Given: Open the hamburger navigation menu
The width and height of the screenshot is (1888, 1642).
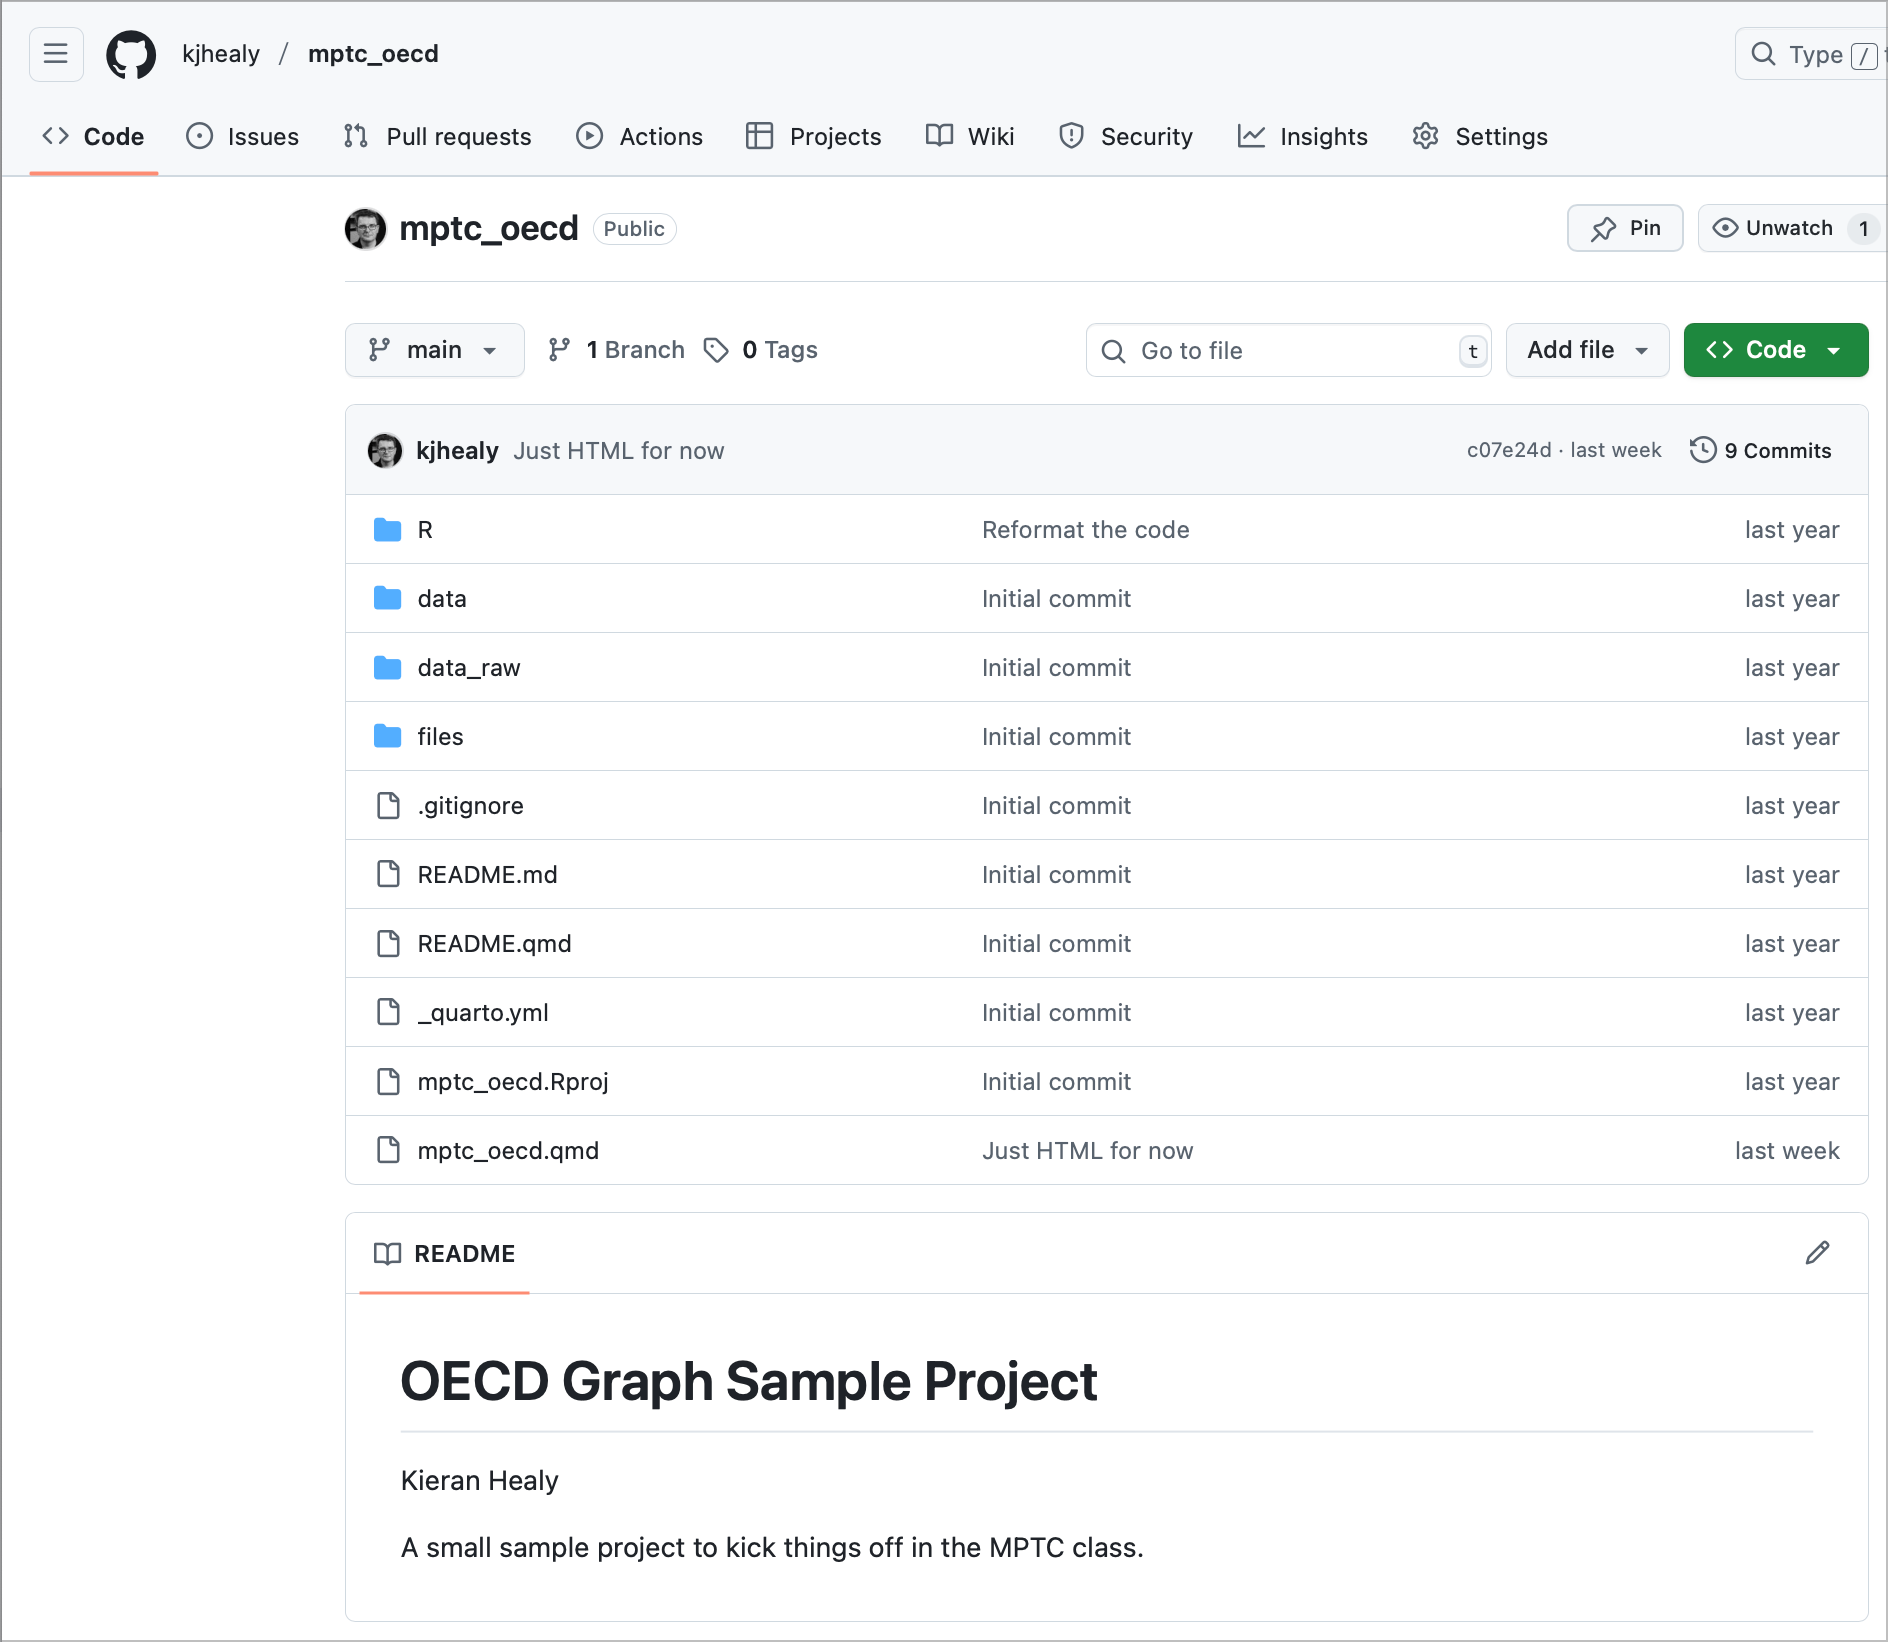Looking at the screenshot, I should click(x=56, y=54).
